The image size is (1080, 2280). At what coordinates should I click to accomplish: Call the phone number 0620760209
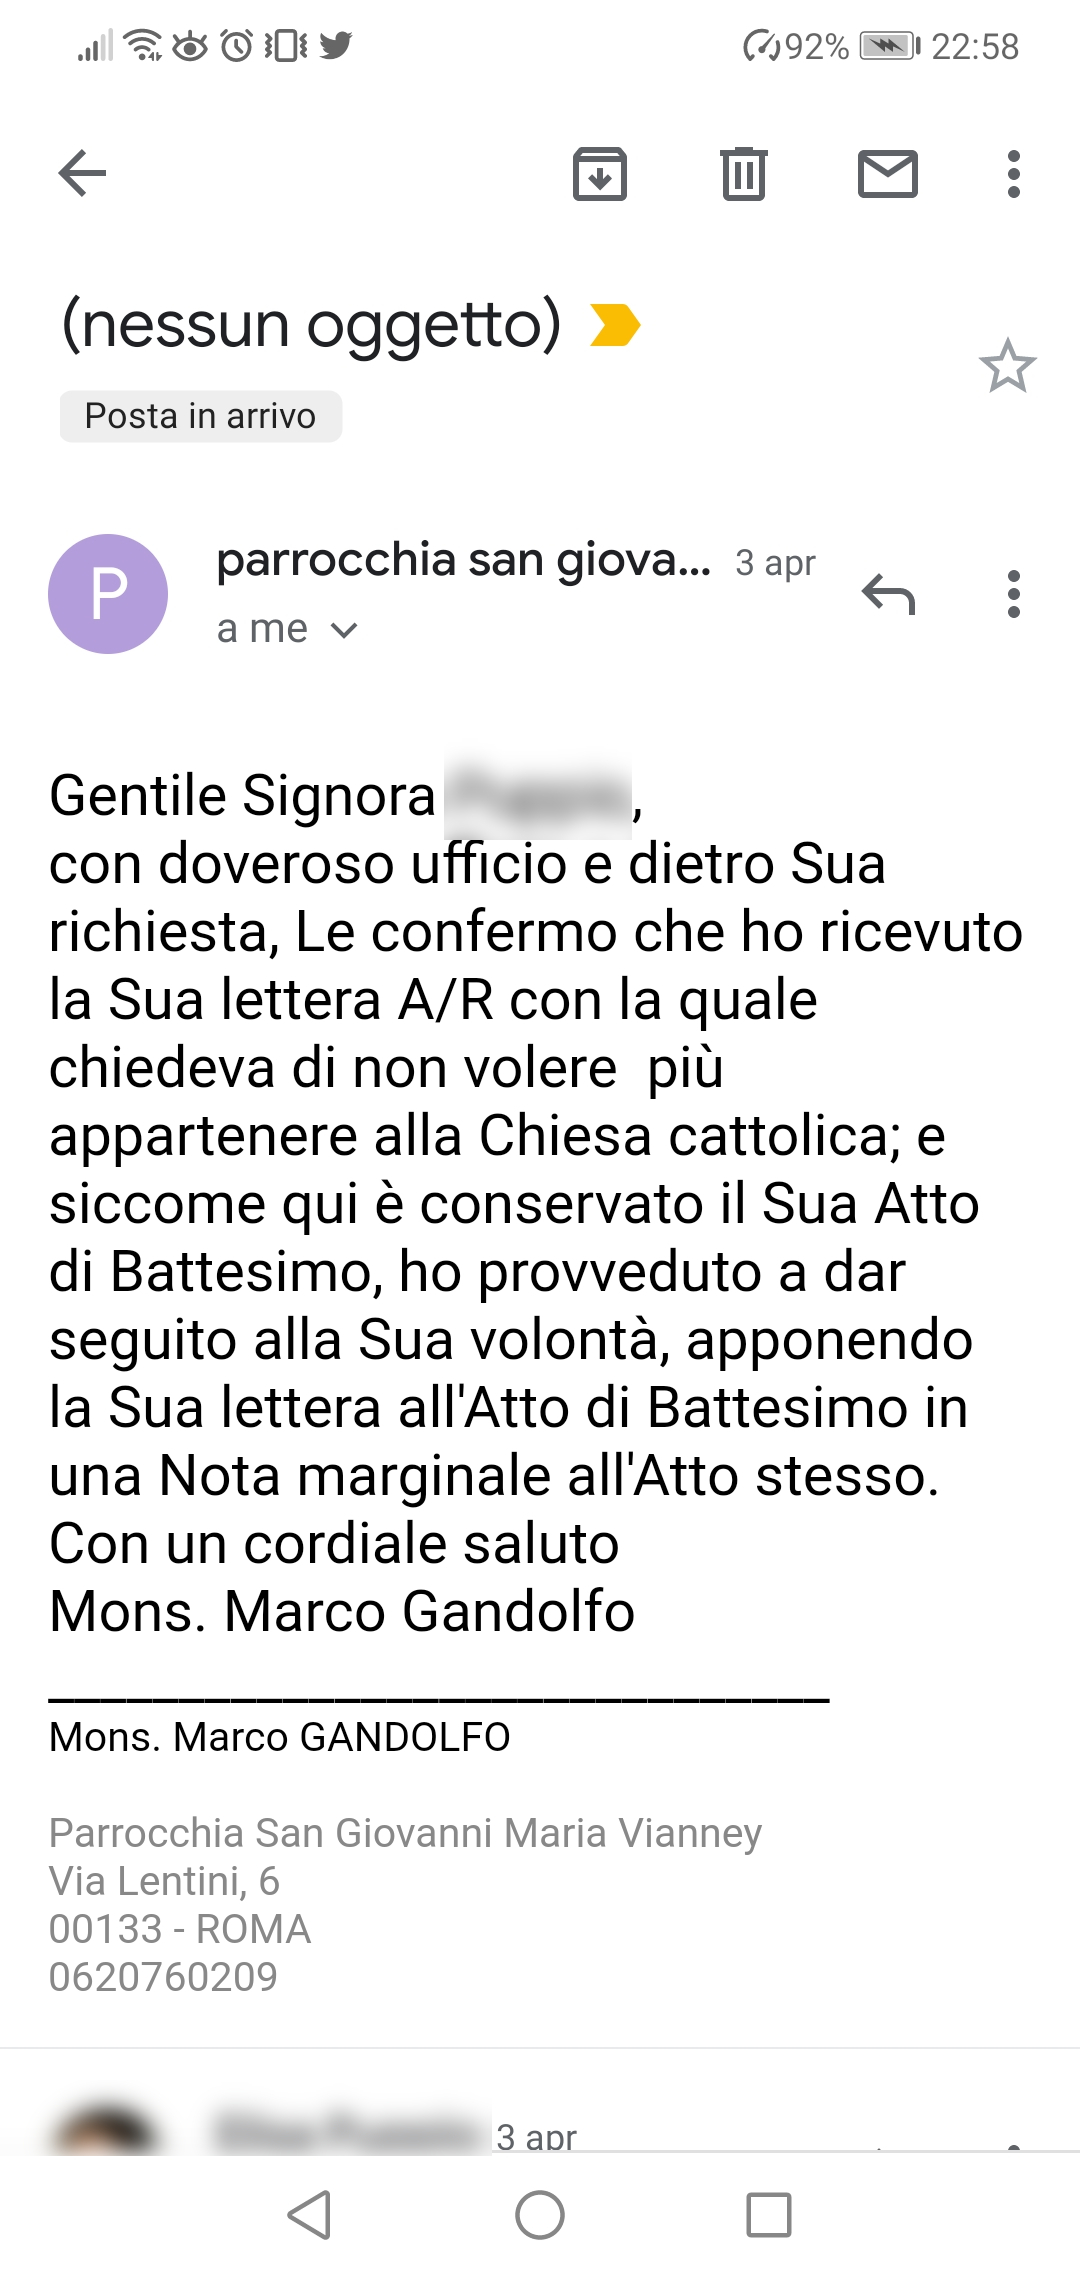[x=163, y=1977]
